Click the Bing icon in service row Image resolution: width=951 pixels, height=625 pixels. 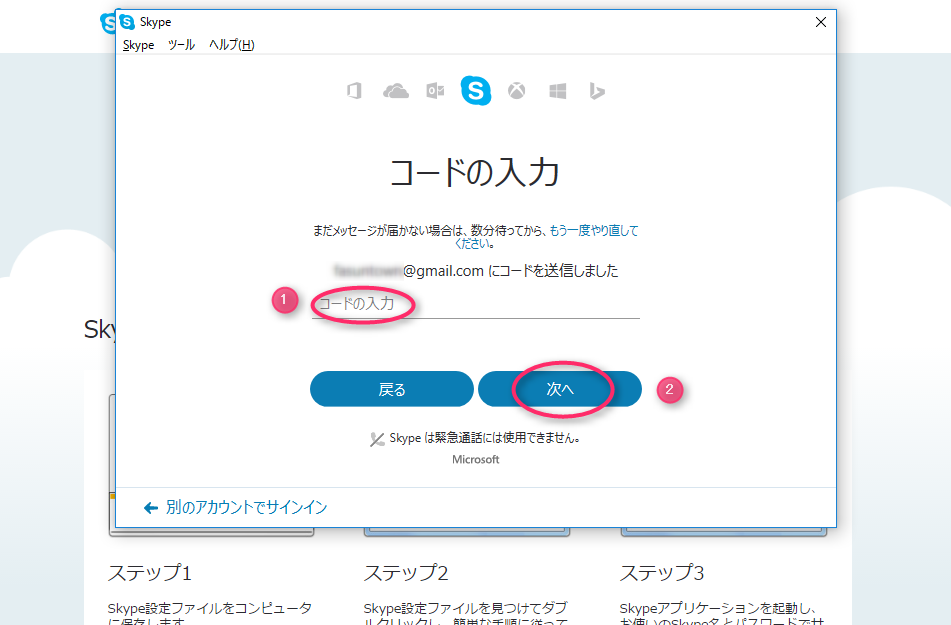[x=597, y=91]
